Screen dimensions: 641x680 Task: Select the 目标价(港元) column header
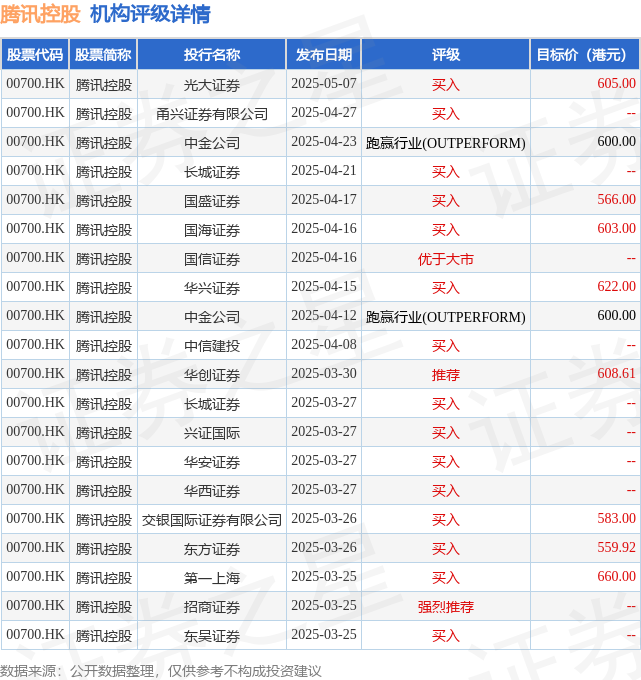coord(585,55)
